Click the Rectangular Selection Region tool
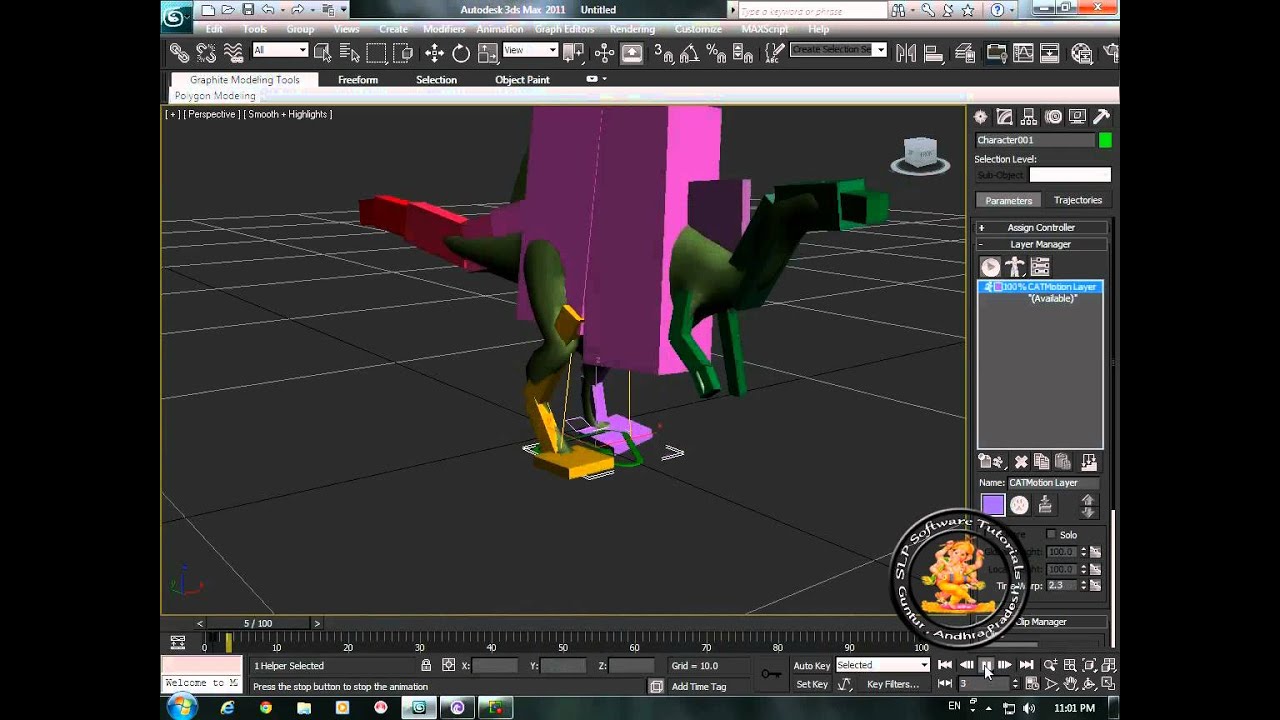Image resolution: width=1280 pixels, height=720 pixels. [376, 53]
